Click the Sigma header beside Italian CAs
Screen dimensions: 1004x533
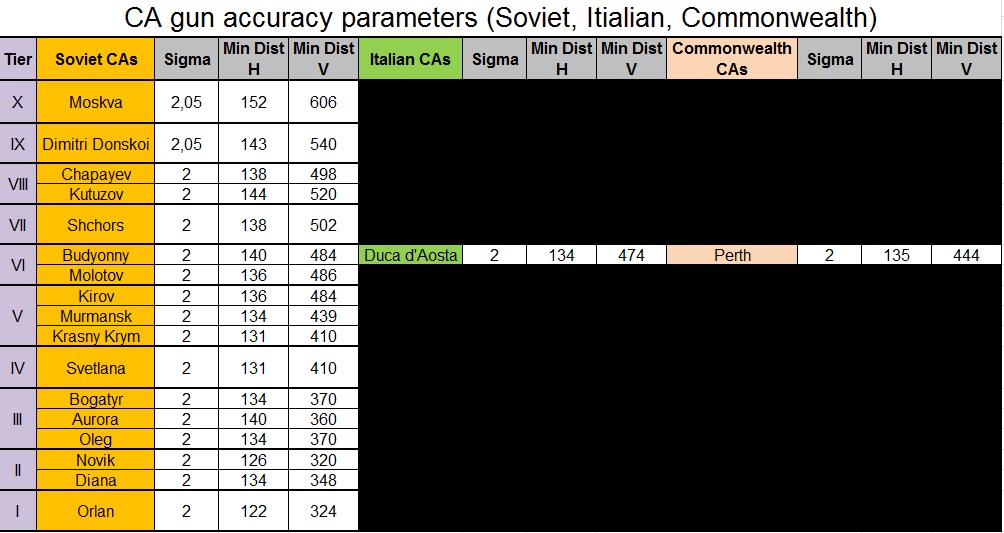pos(494,59)
